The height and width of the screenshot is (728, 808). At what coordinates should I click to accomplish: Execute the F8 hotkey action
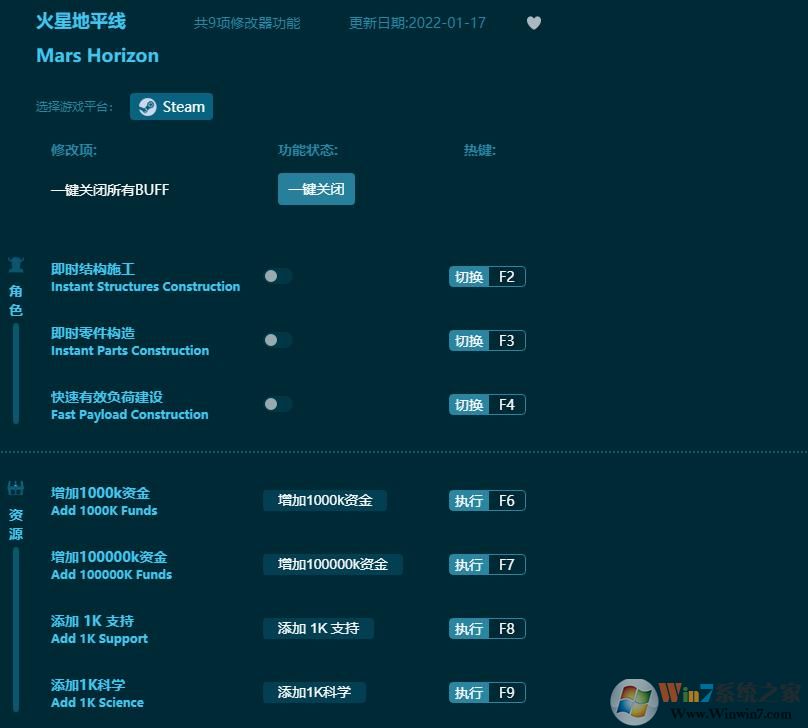(487, 628)
